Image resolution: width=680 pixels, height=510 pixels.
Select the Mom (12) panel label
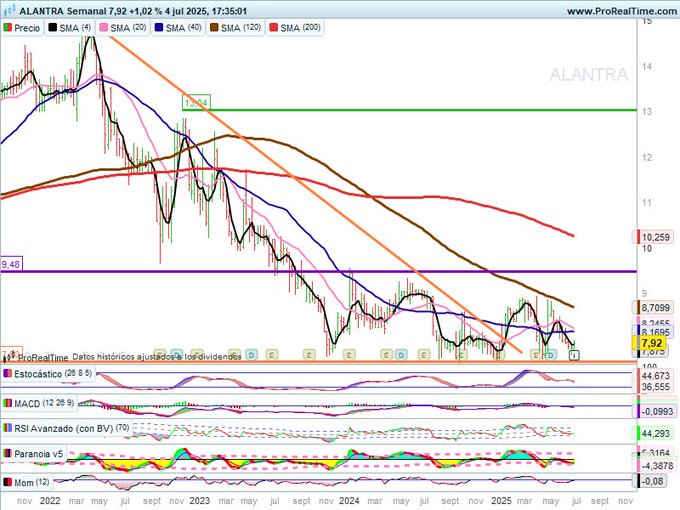(32, 483)
